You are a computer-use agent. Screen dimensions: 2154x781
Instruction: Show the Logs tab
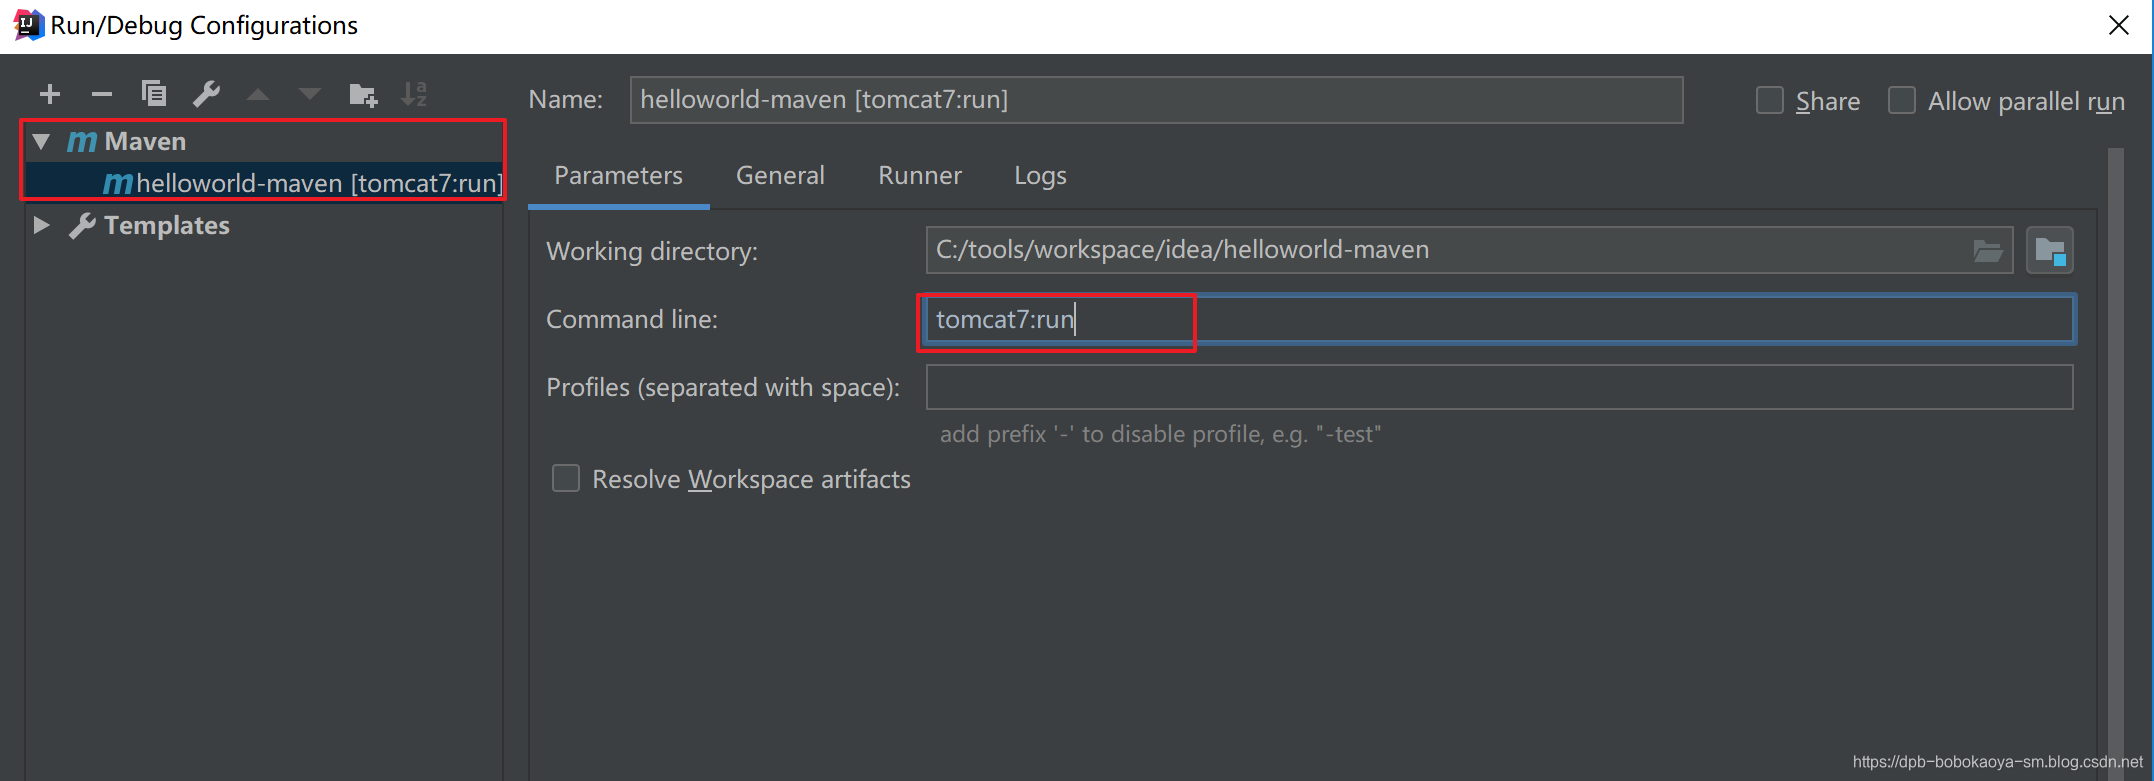1040,176
